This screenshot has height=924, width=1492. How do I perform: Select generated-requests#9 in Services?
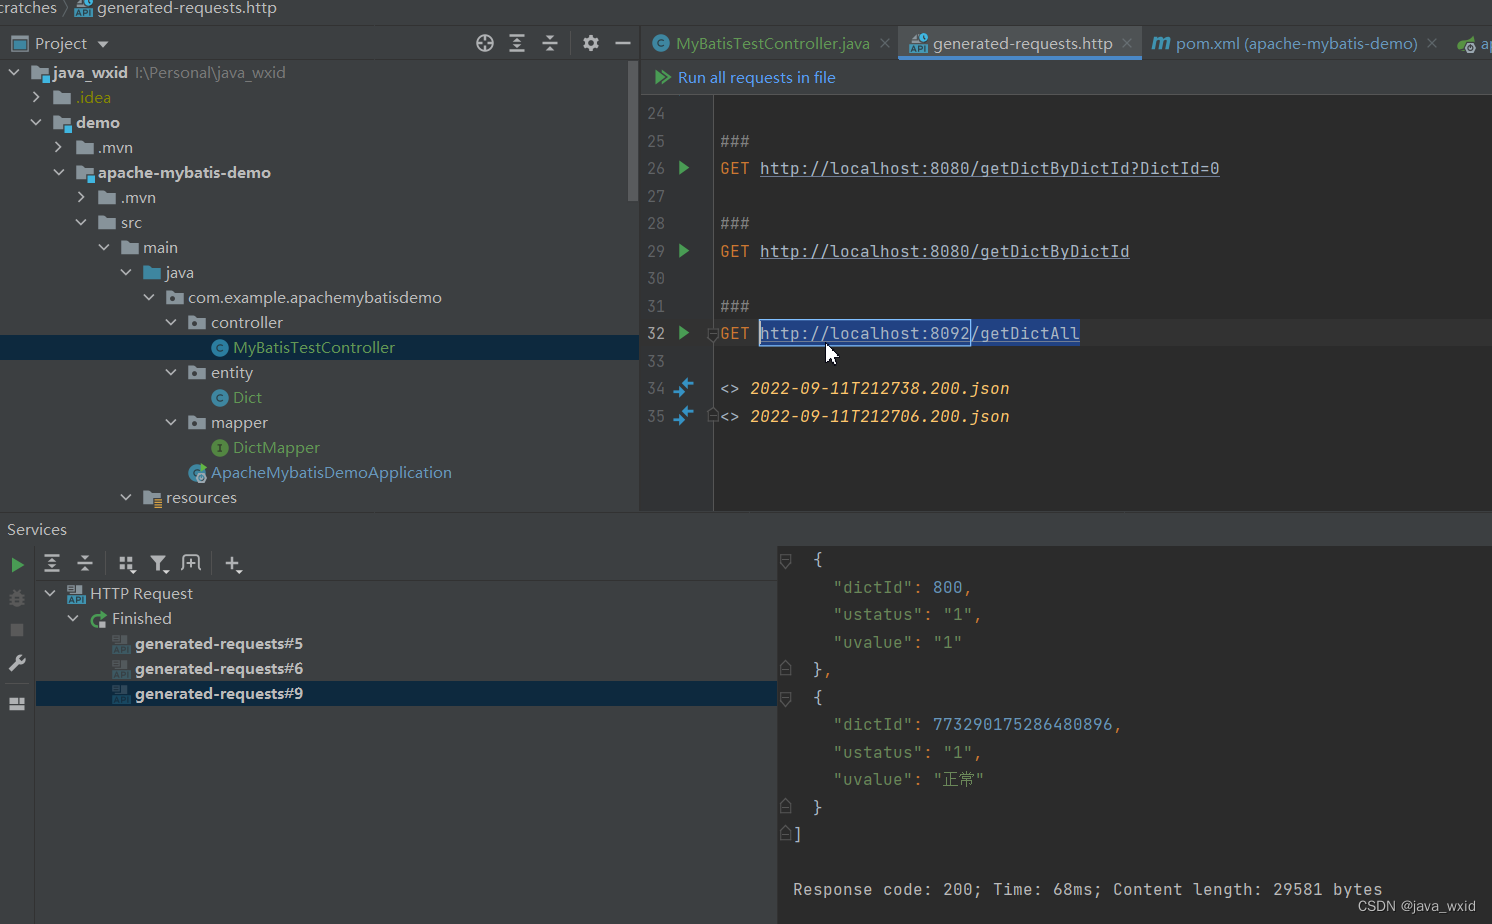coord(218,693)
